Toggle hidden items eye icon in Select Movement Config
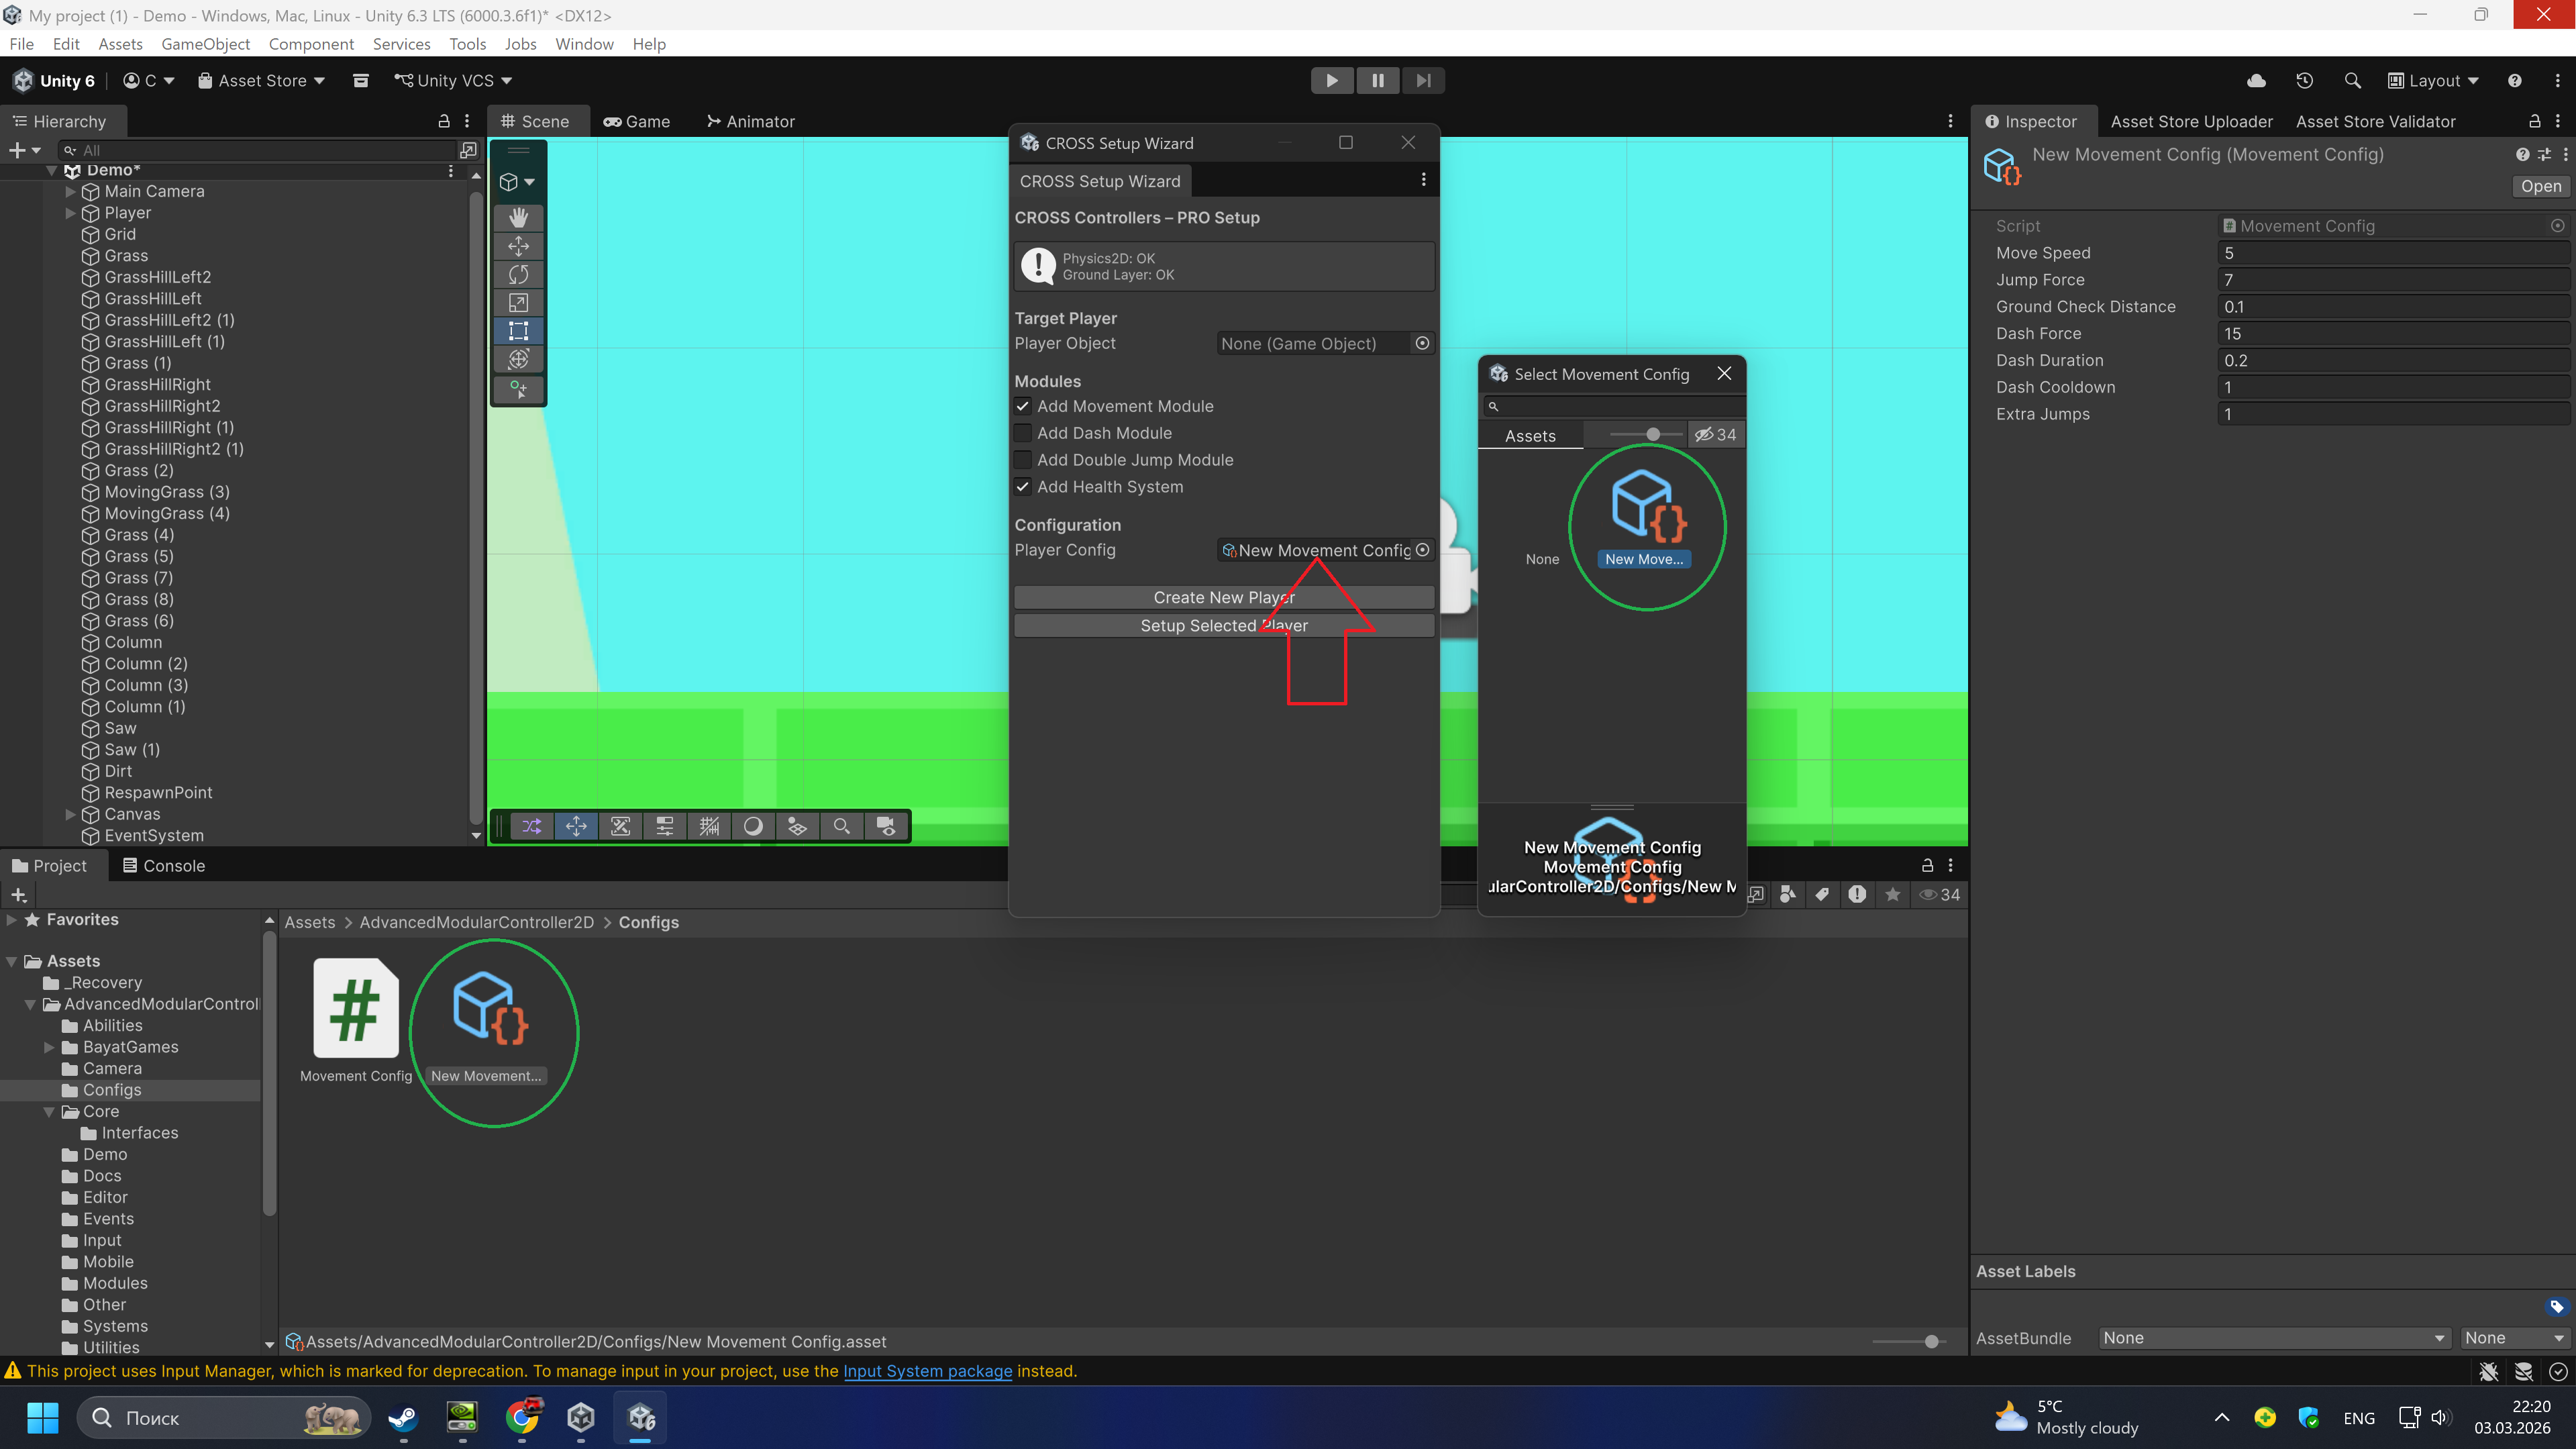Screen dimensions: 2576x1449 tap(1715, 434)
